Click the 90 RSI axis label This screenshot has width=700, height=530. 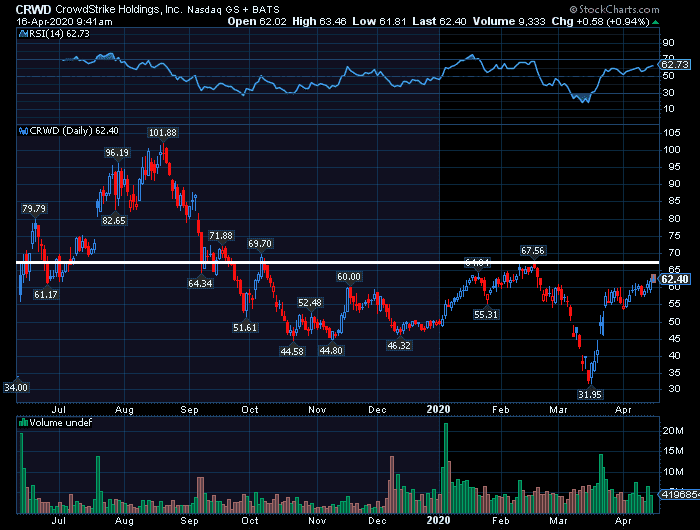coord(668,43)
